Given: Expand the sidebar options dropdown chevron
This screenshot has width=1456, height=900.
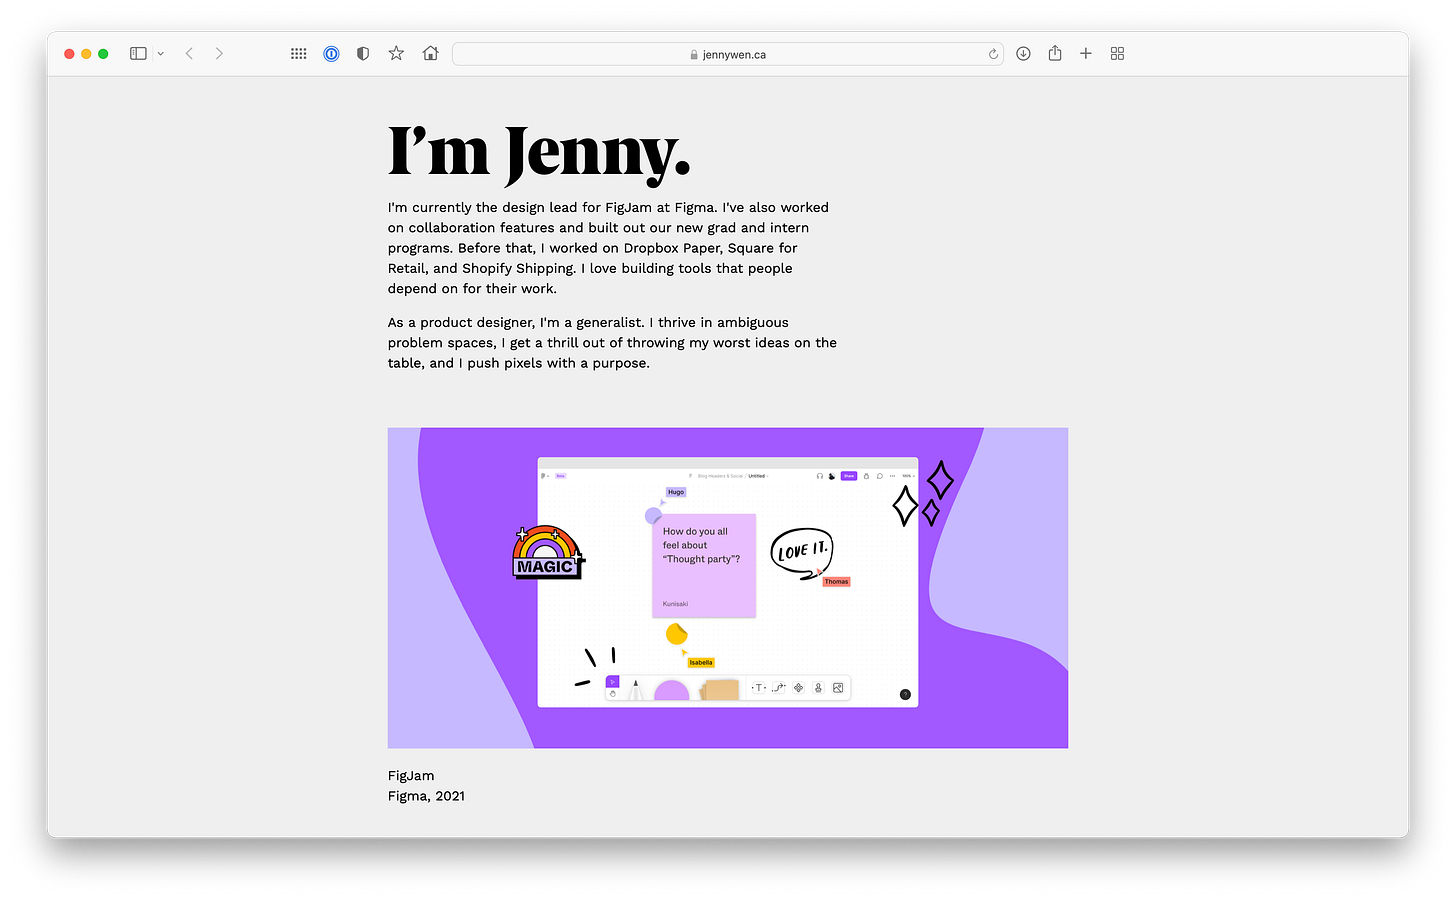Looking at the screenshot, I should pyautogui.click(x=160, y=54).
